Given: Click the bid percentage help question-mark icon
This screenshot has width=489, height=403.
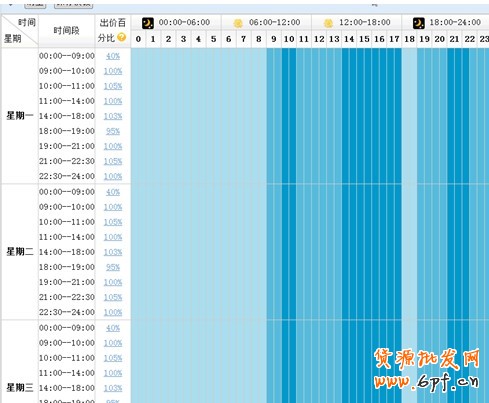Looking at the screenshot, I should pos(122,37).
